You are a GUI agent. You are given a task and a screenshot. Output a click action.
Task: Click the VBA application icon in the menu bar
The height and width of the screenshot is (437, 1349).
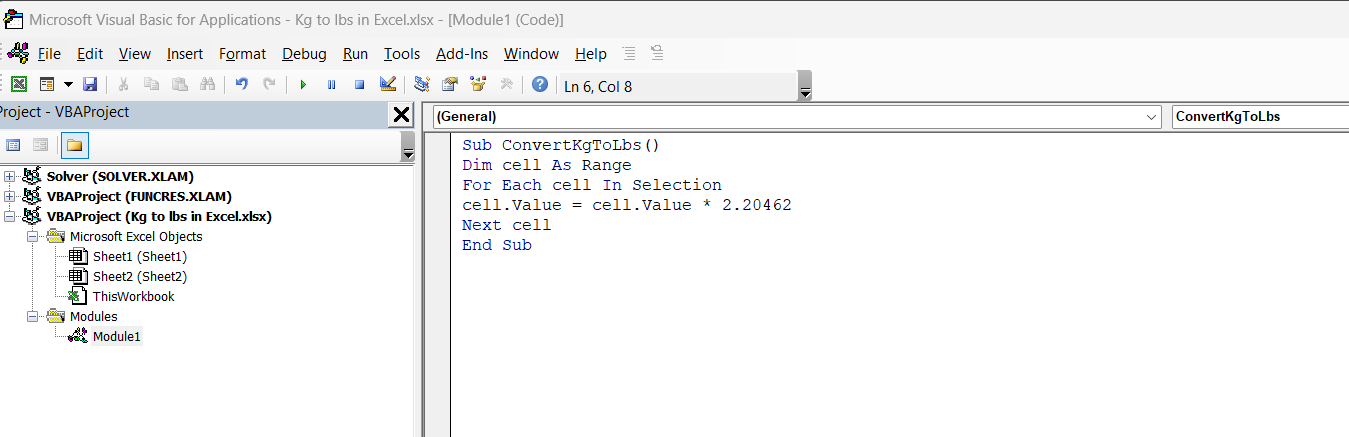coord(17,53)
